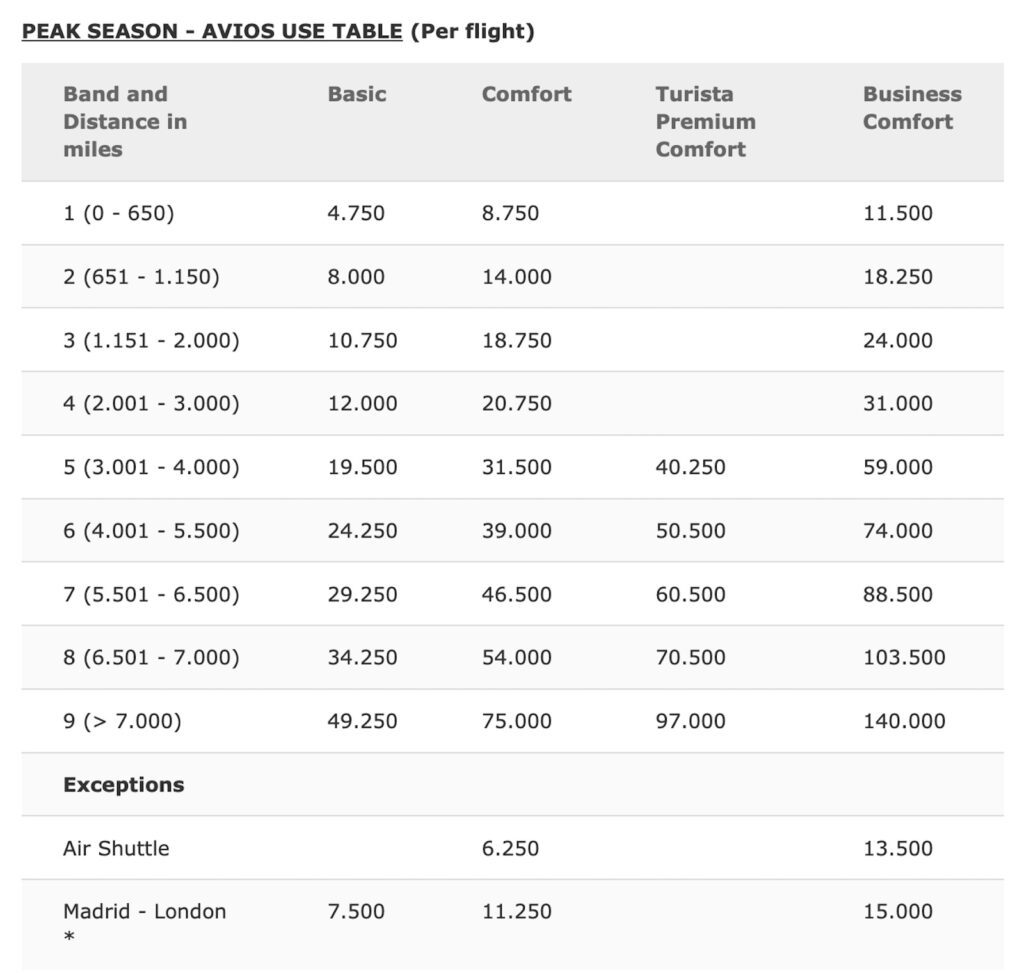Viewport: 1024px width, 973px height.
Task: Click band 1 (0 - 650) row label
Action: pos(118,214)
